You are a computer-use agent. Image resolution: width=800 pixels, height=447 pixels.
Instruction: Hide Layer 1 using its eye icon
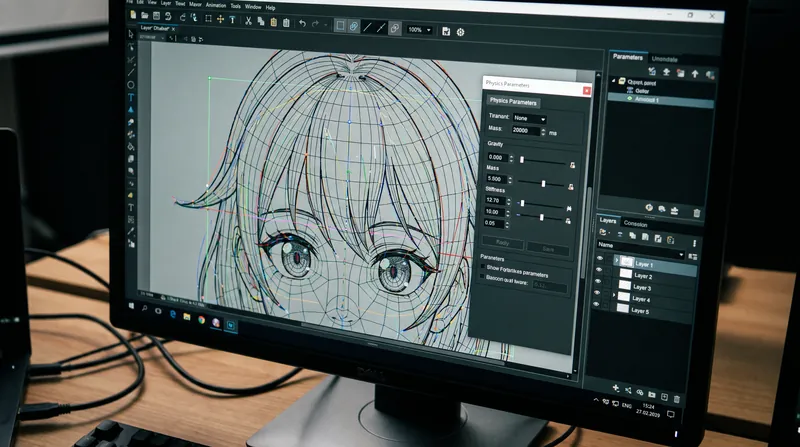(599, 259)
